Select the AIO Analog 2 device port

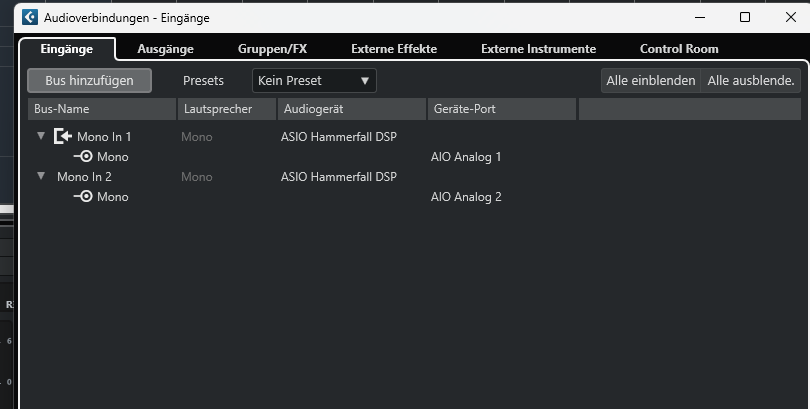466,197
